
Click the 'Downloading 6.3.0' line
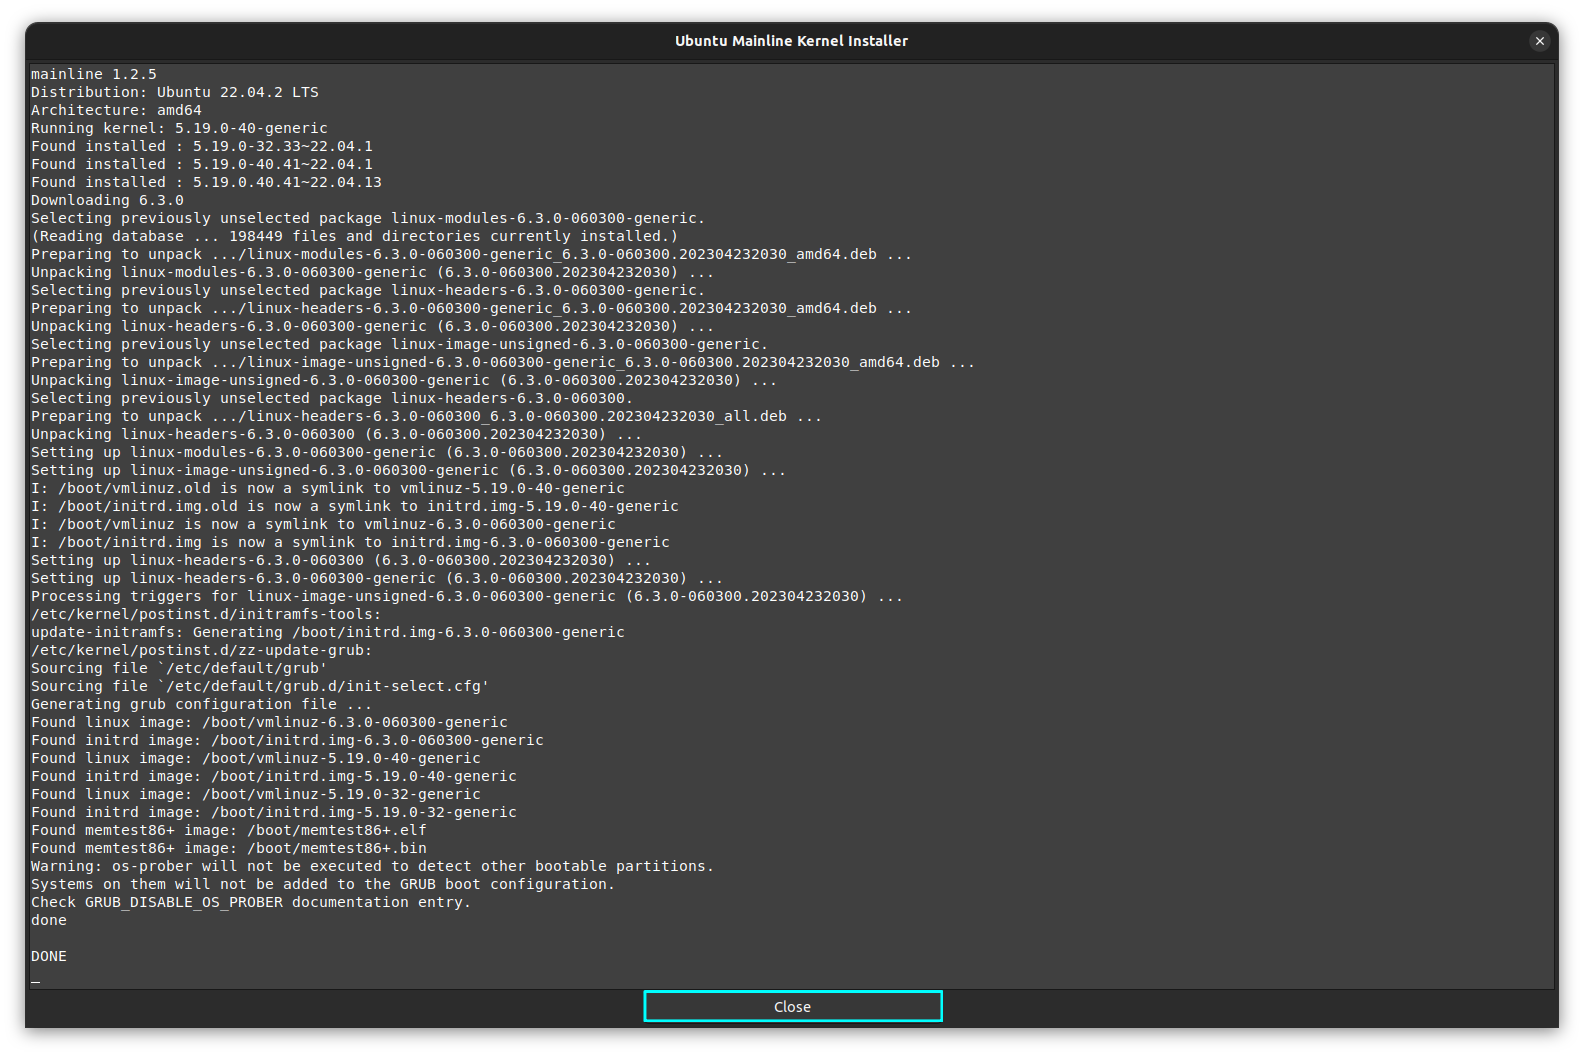(x=107, y=200)
